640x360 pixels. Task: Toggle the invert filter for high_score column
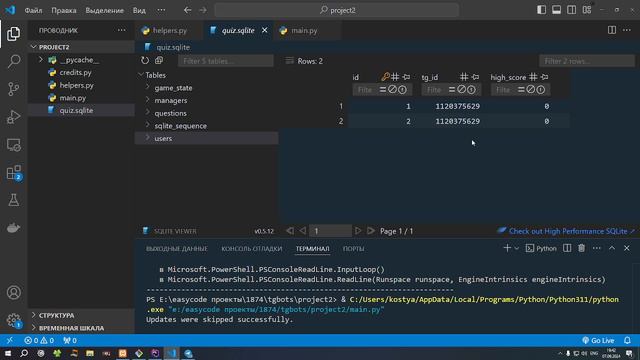(x=540, y=89)
